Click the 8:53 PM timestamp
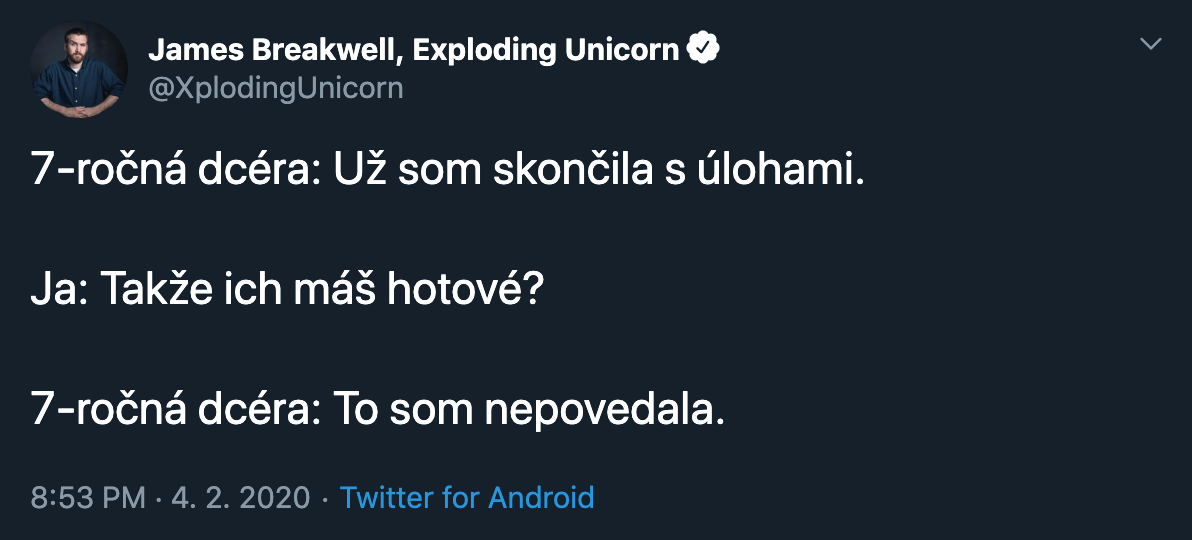The width and height of the screenshot is (1192, 540). (88, 497)
